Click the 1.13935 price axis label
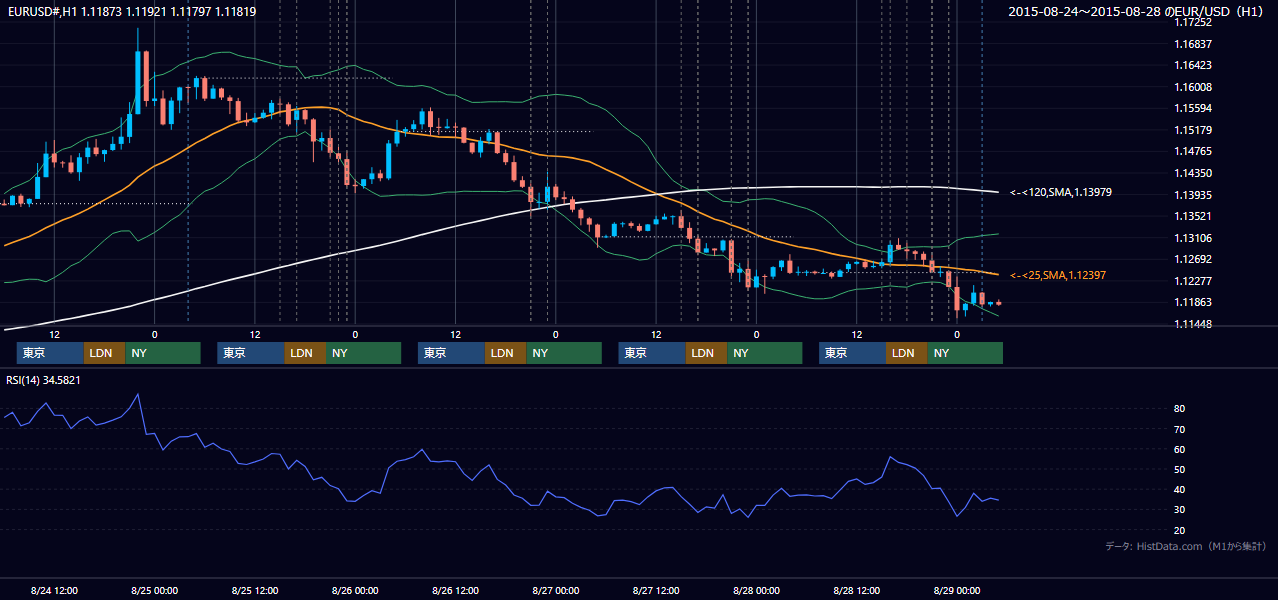This screenshot has width=1278, height=600. [1193, 195]
